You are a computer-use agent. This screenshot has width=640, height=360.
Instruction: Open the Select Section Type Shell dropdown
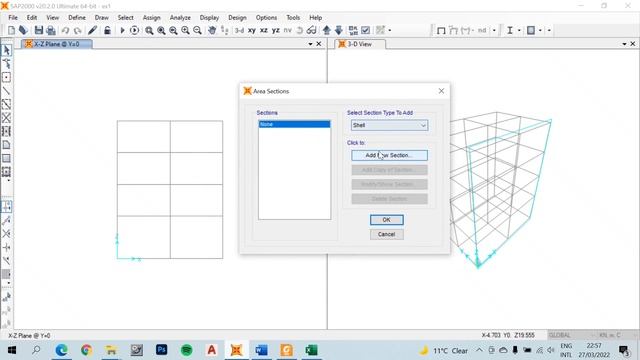(x=389, y=125)
